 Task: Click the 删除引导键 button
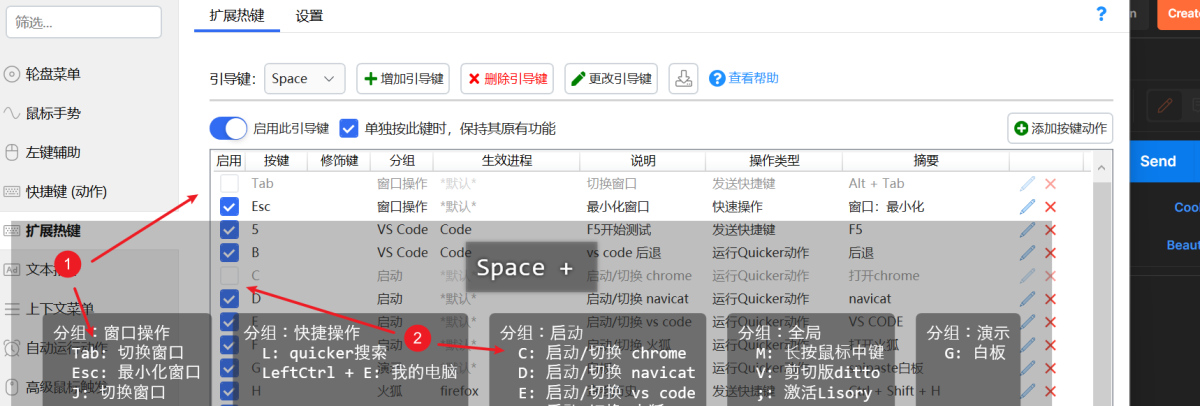tap(507, 78)
